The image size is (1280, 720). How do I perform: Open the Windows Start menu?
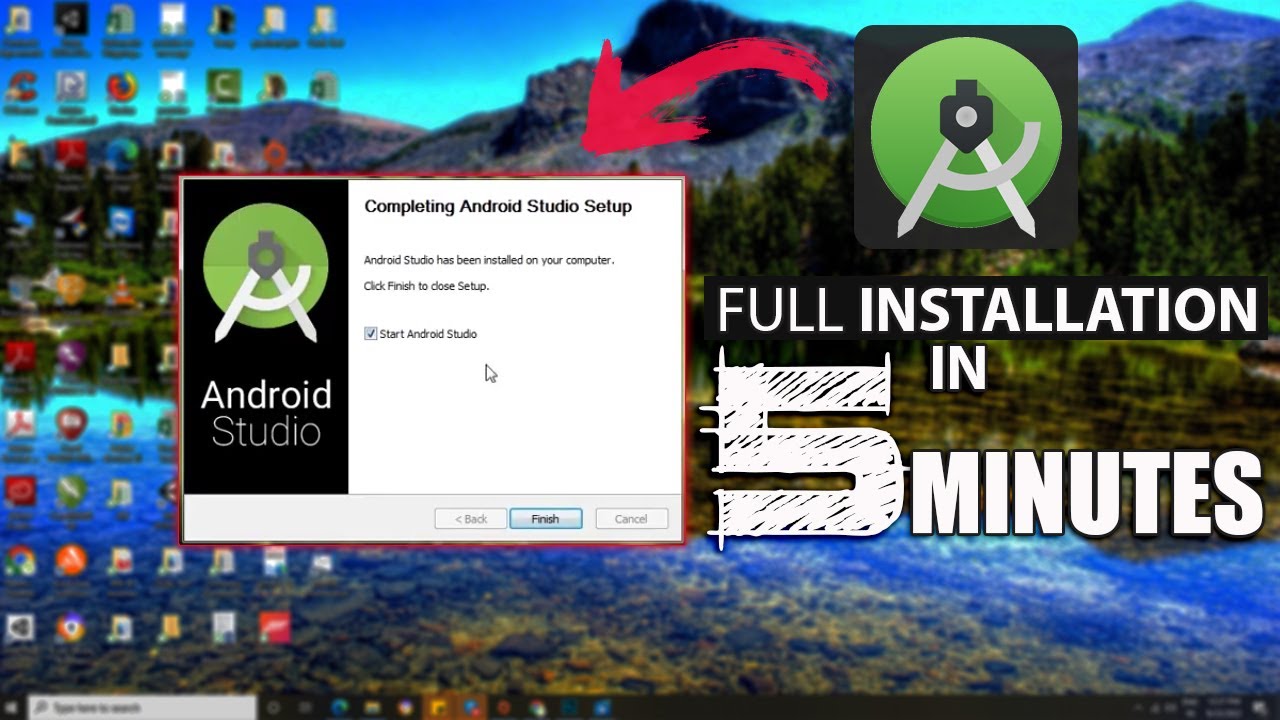[14, 708]
